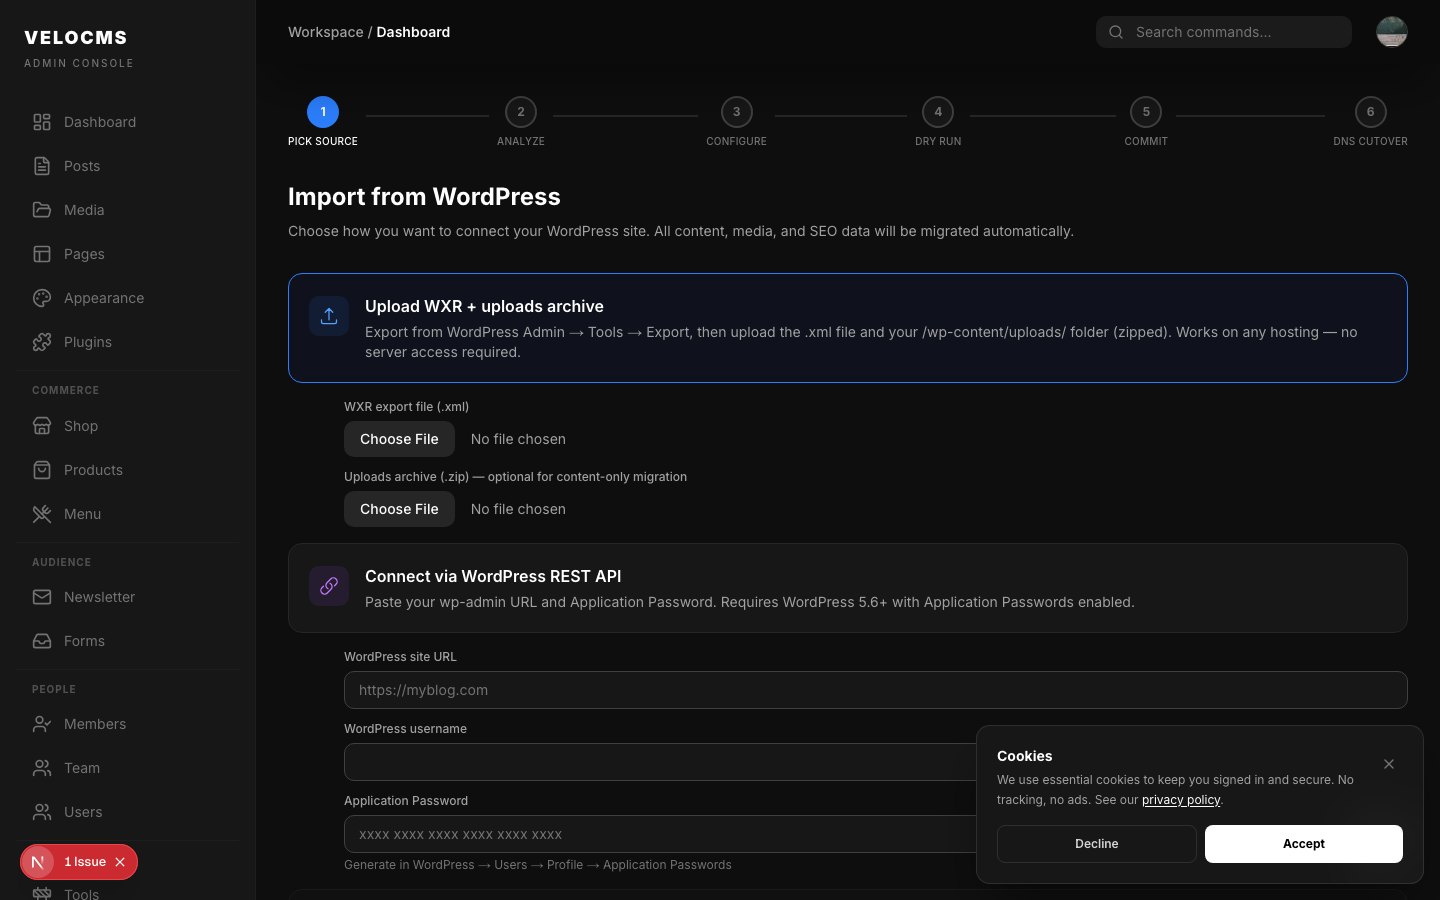Accept cookies in the banner
Screen dimensions: 1440x900
(x=1303, y=844)
